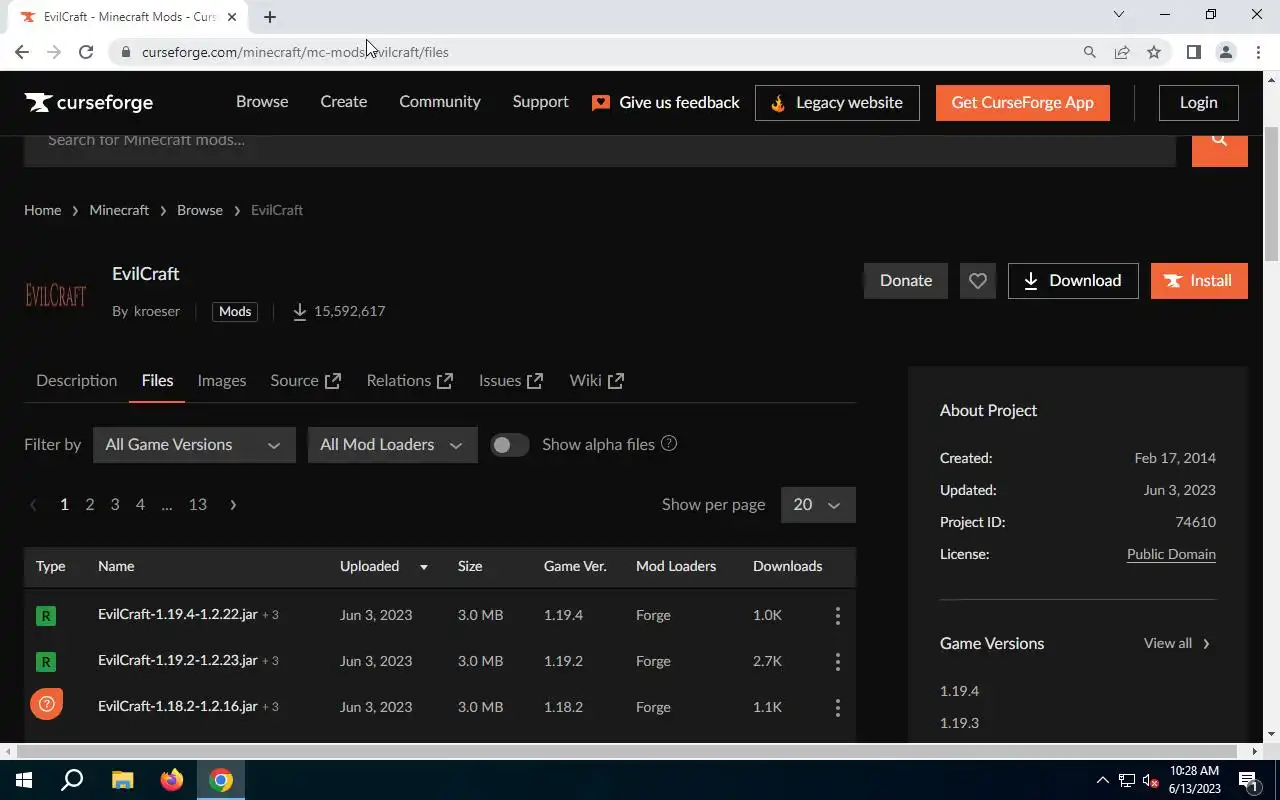1280x800 pixels.
Task: Open Chrome side panel
Action: [x=1193, y=52]
